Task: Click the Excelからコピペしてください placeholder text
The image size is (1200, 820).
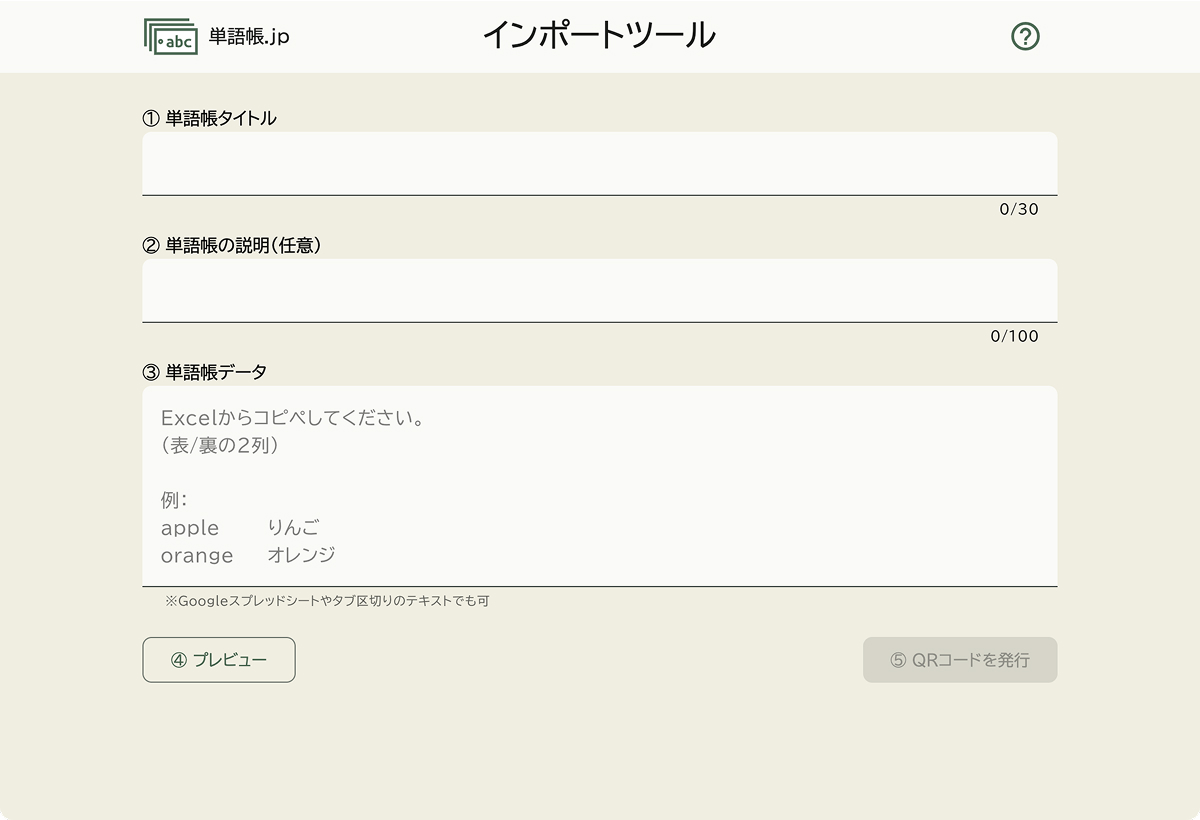Action: pos(293,417)
